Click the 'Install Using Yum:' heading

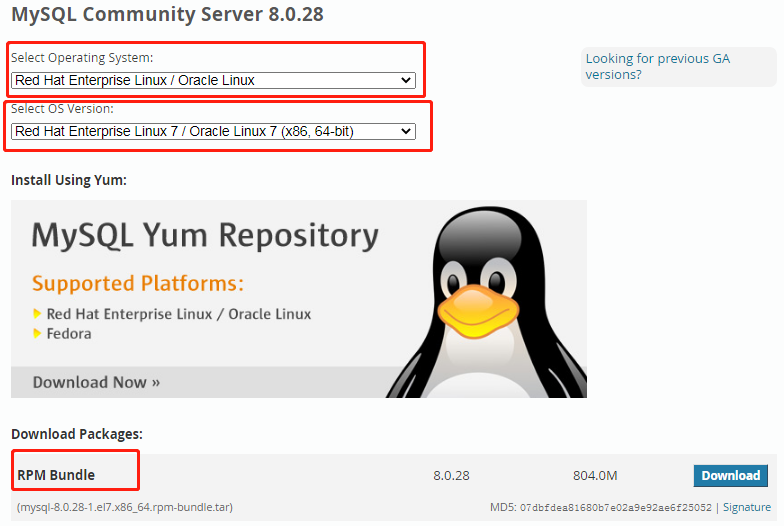click(x=69, y=180)
